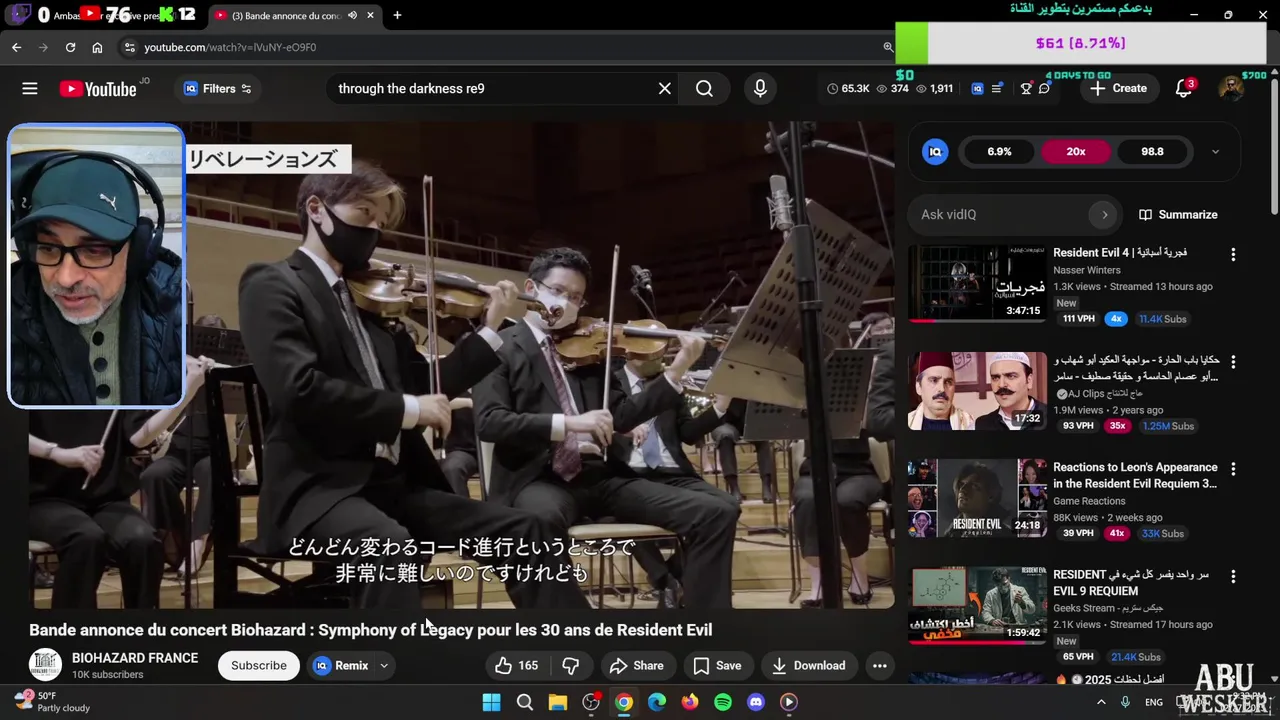Open the vidIQ trophy icon
Viewport: 1280px width, 720px height.
click(1026, 89)
